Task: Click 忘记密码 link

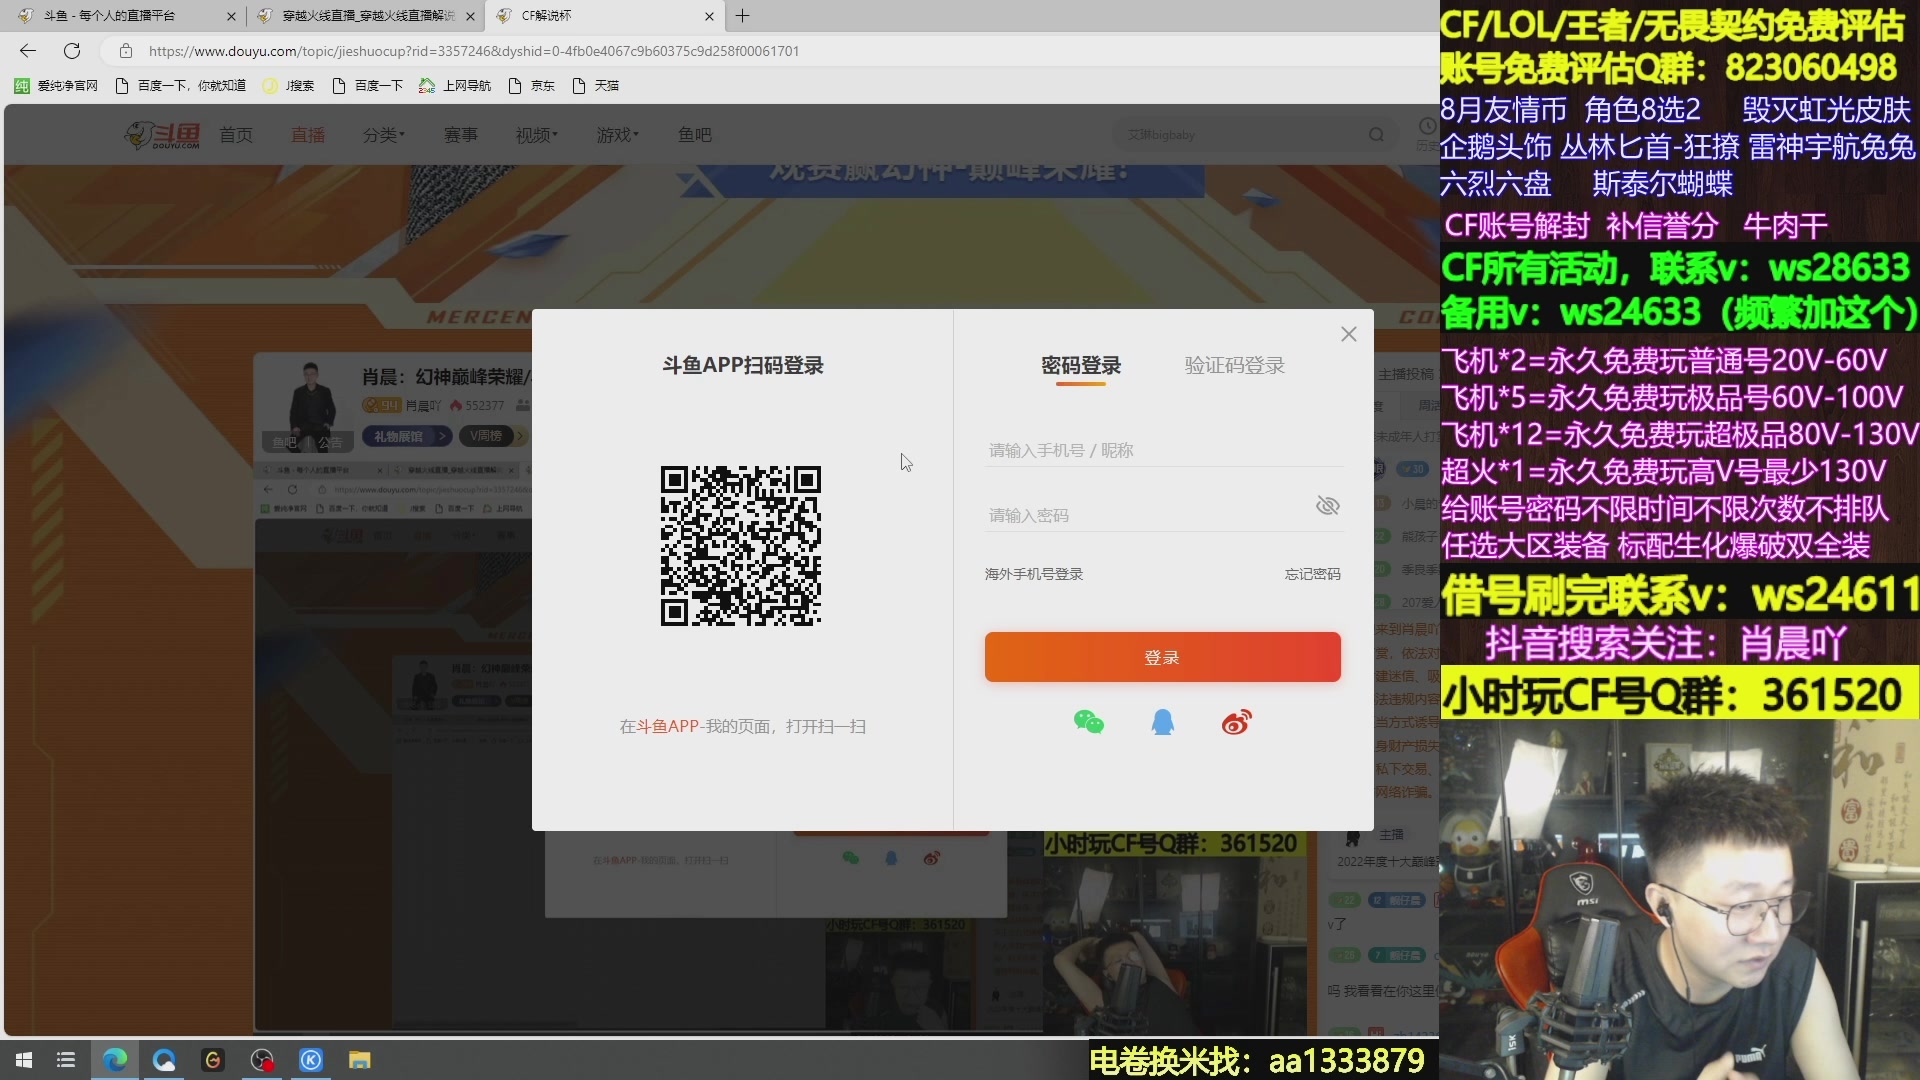Action: click(x=1312, y=574)
